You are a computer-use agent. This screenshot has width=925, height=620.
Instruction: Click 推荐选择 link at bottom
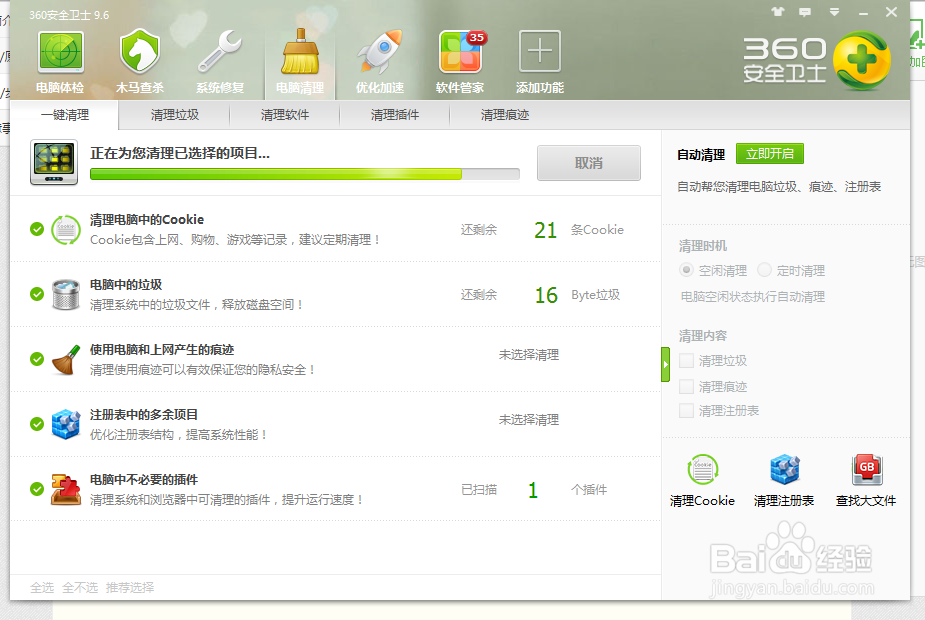[x=130, y=588]
